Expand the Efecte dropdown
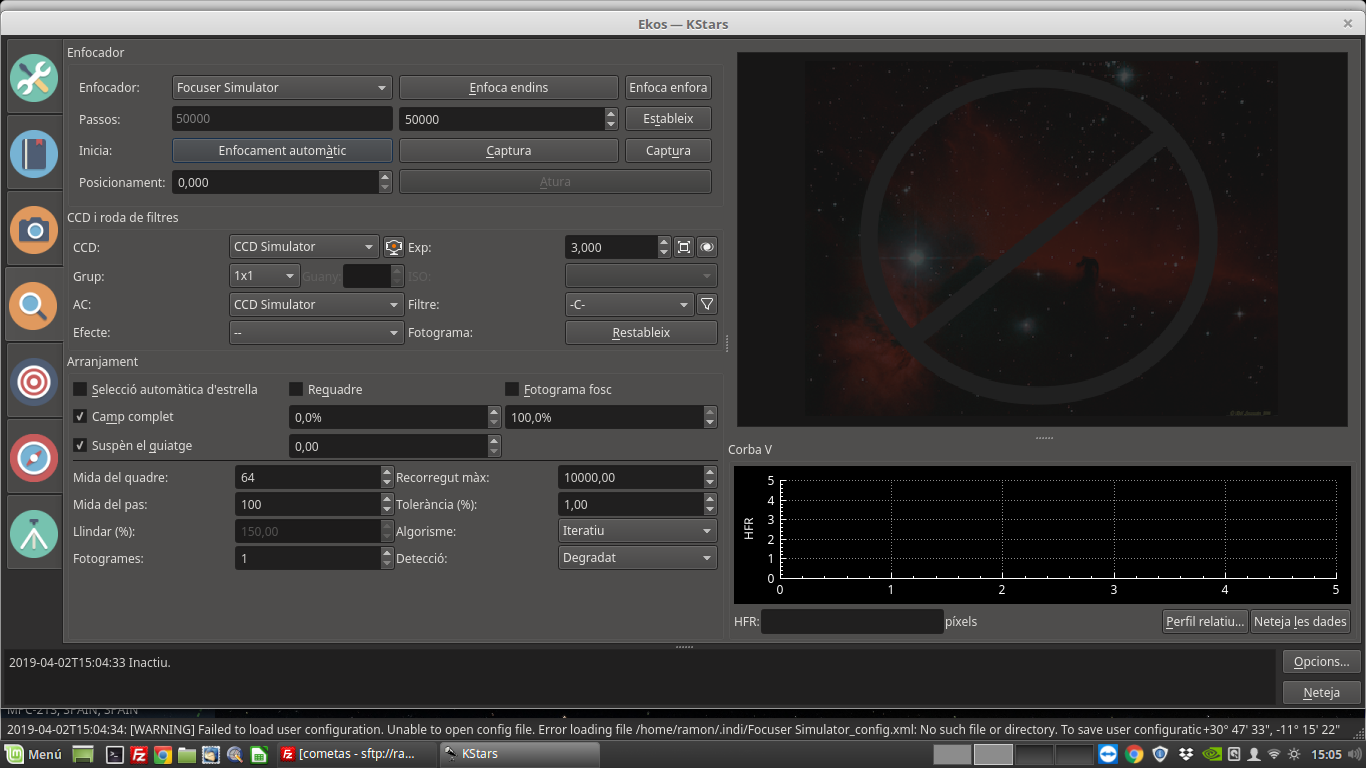This screenshot has width=1366, height=768. [x=316, y=332]
